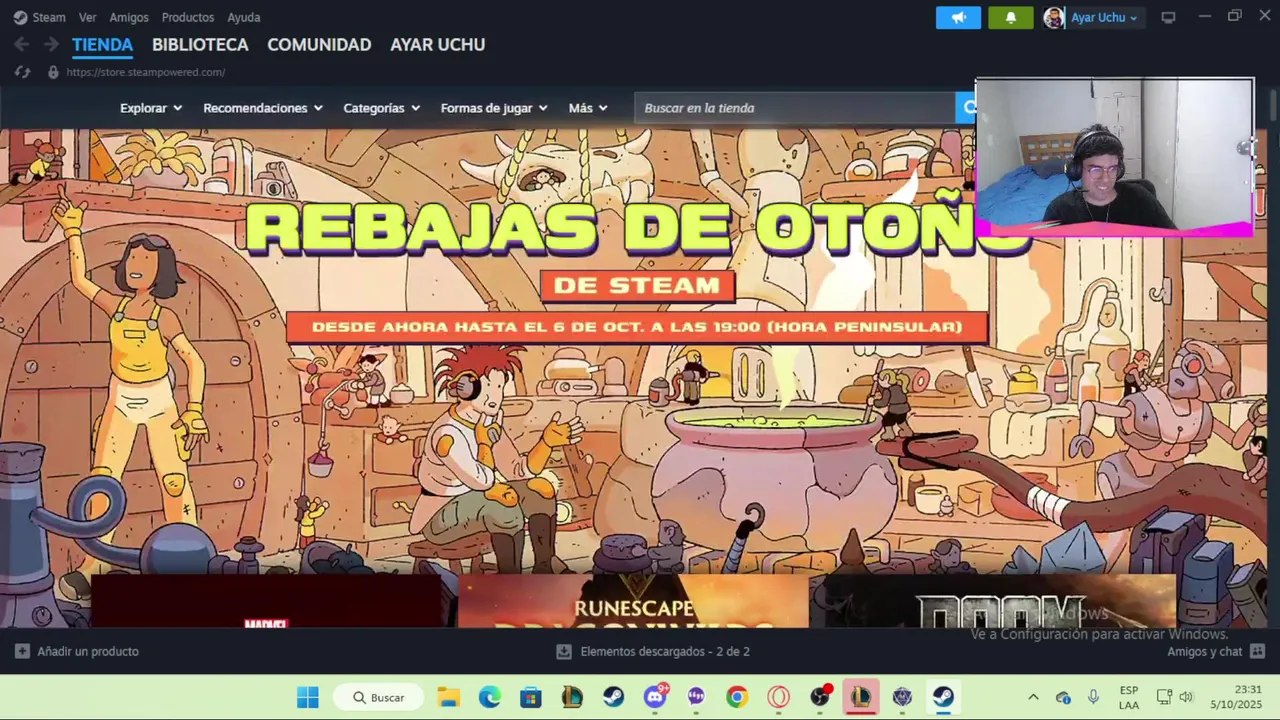Open the volume tray icon
The width and height of the screenshot is (1280, 720).
click(1186, 697)
